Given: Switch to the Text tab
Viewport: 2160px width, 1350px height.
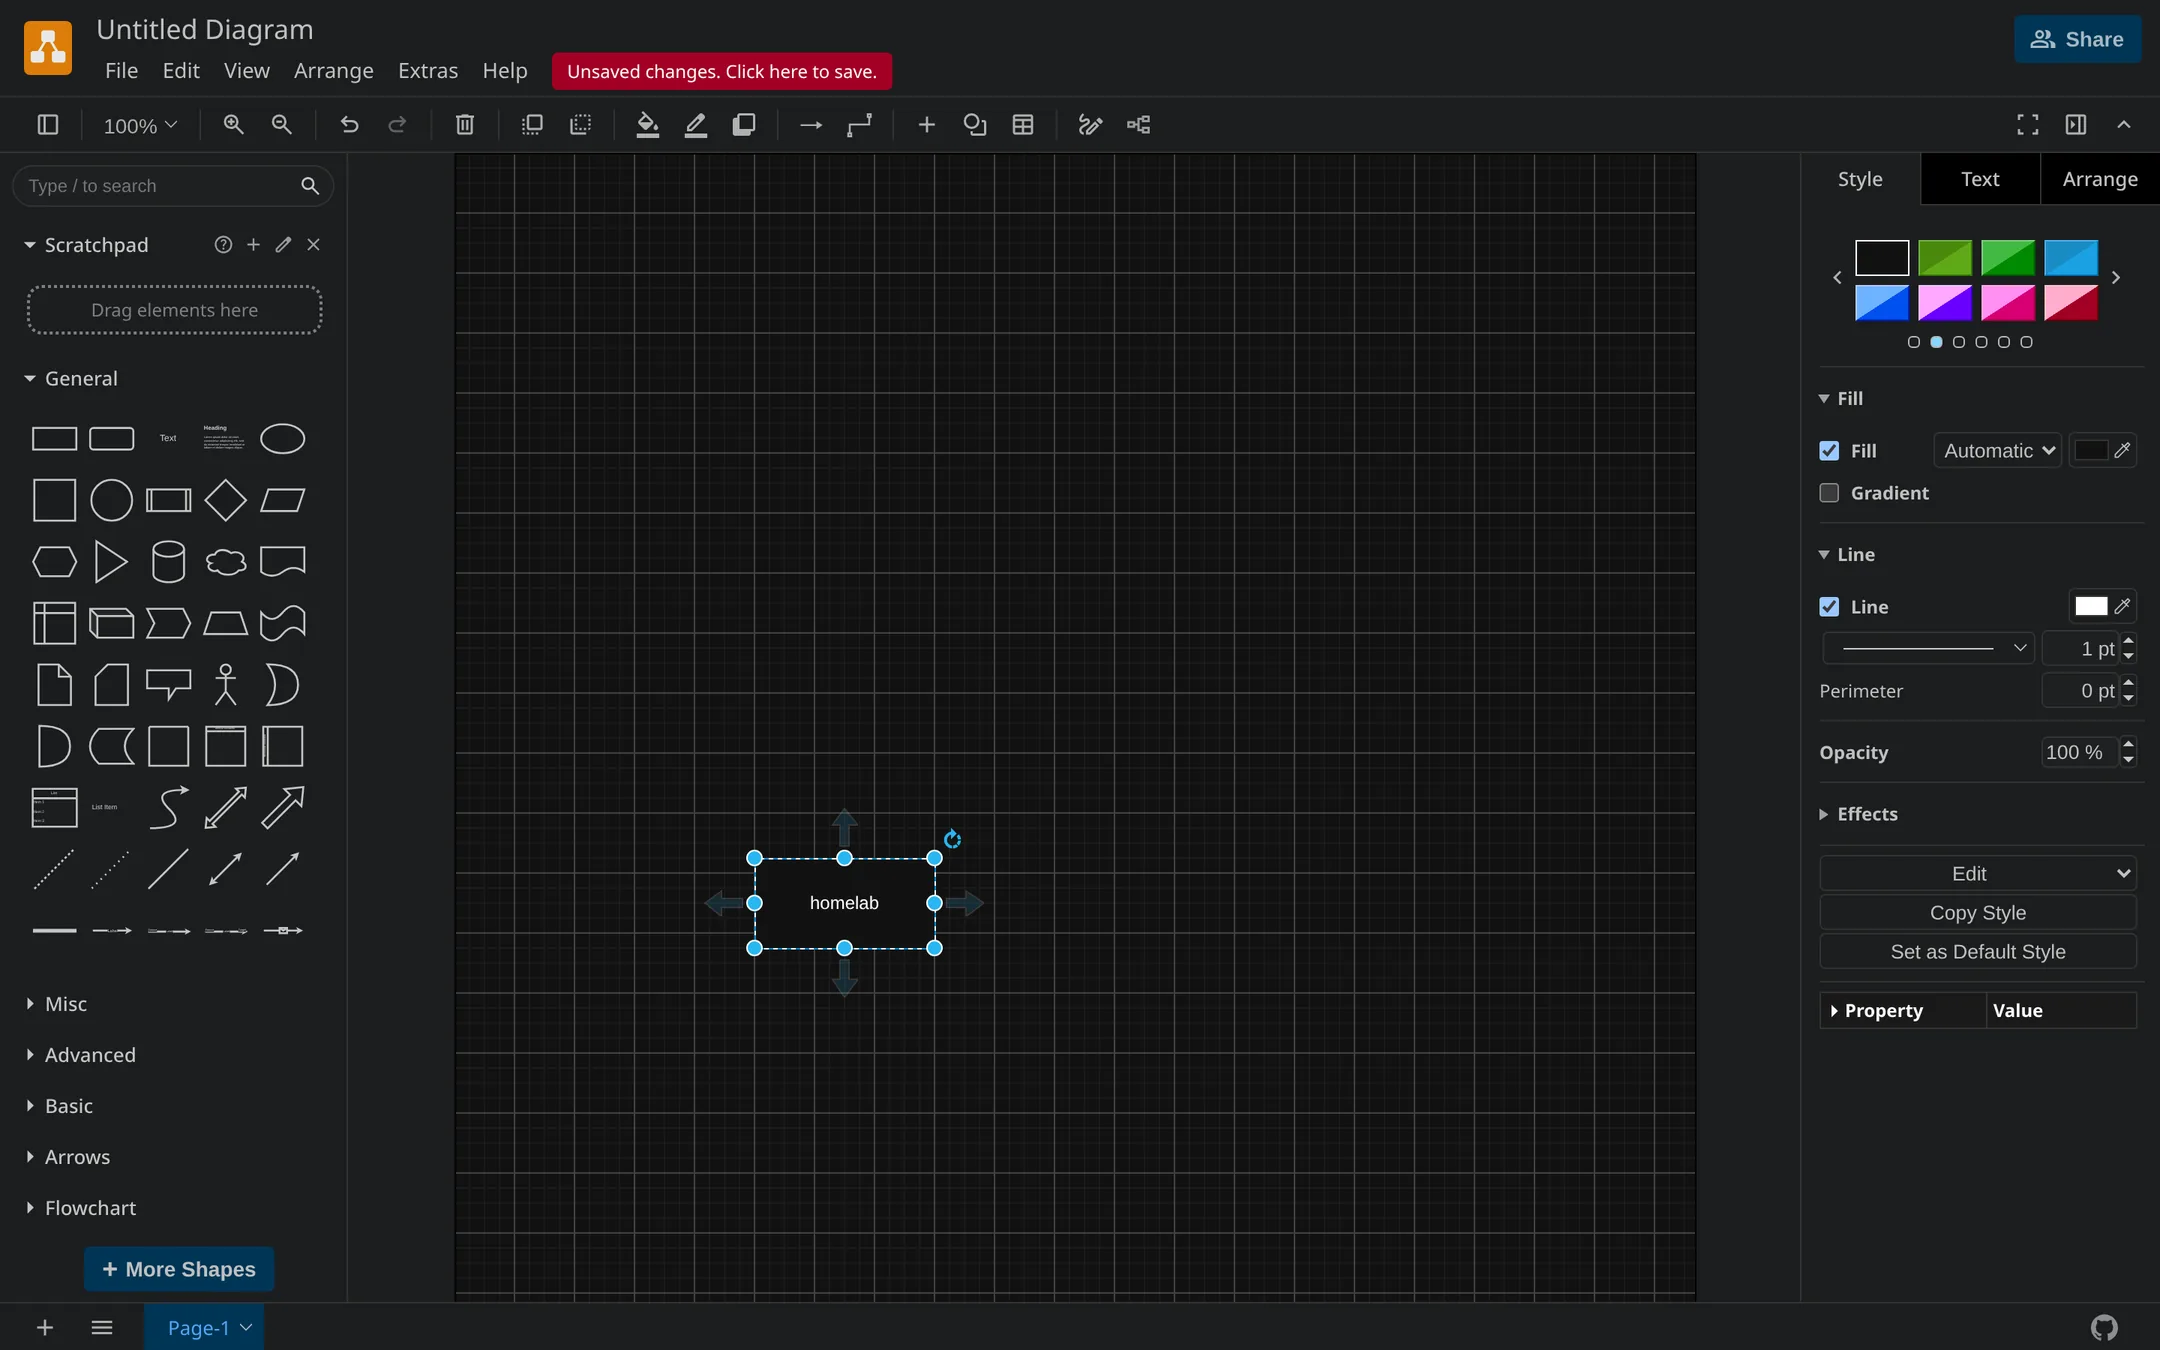Looking at the screenshot, I should pyautogui.click(x=1980, y=179).
